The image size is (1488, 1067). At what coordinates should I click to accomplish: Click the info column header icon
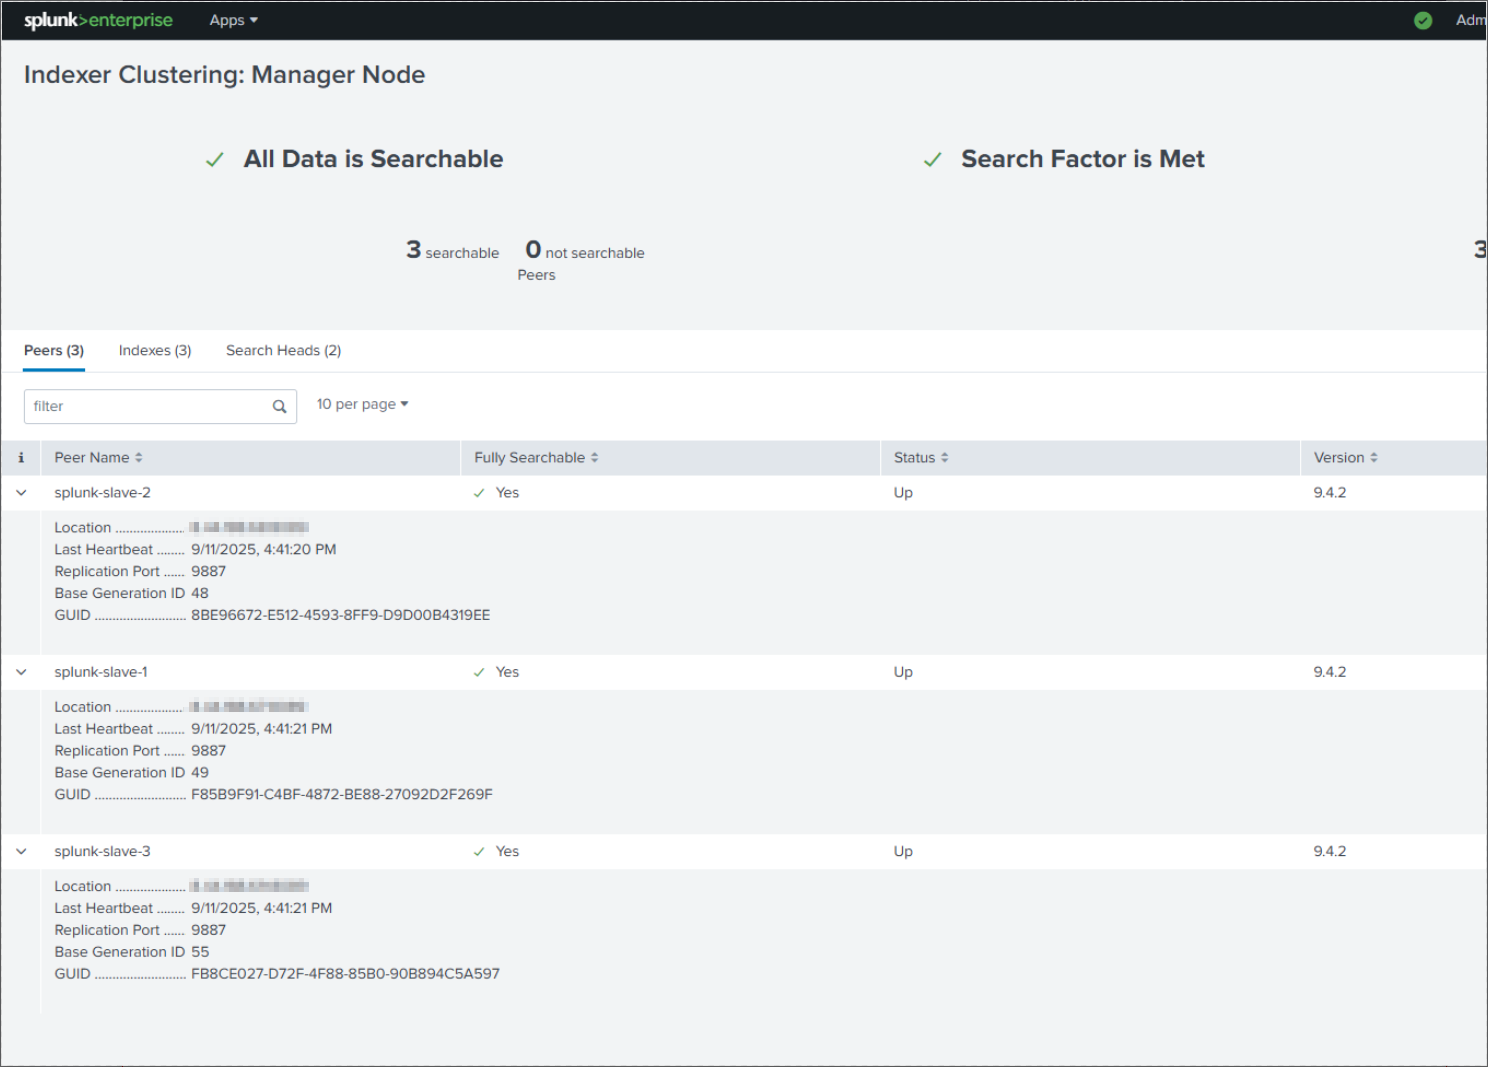[x=21, y=458]
